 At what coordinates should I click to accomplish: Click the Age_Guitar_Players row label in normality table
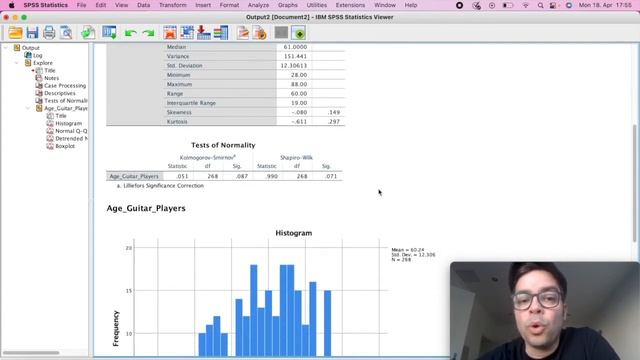[134, 176]
